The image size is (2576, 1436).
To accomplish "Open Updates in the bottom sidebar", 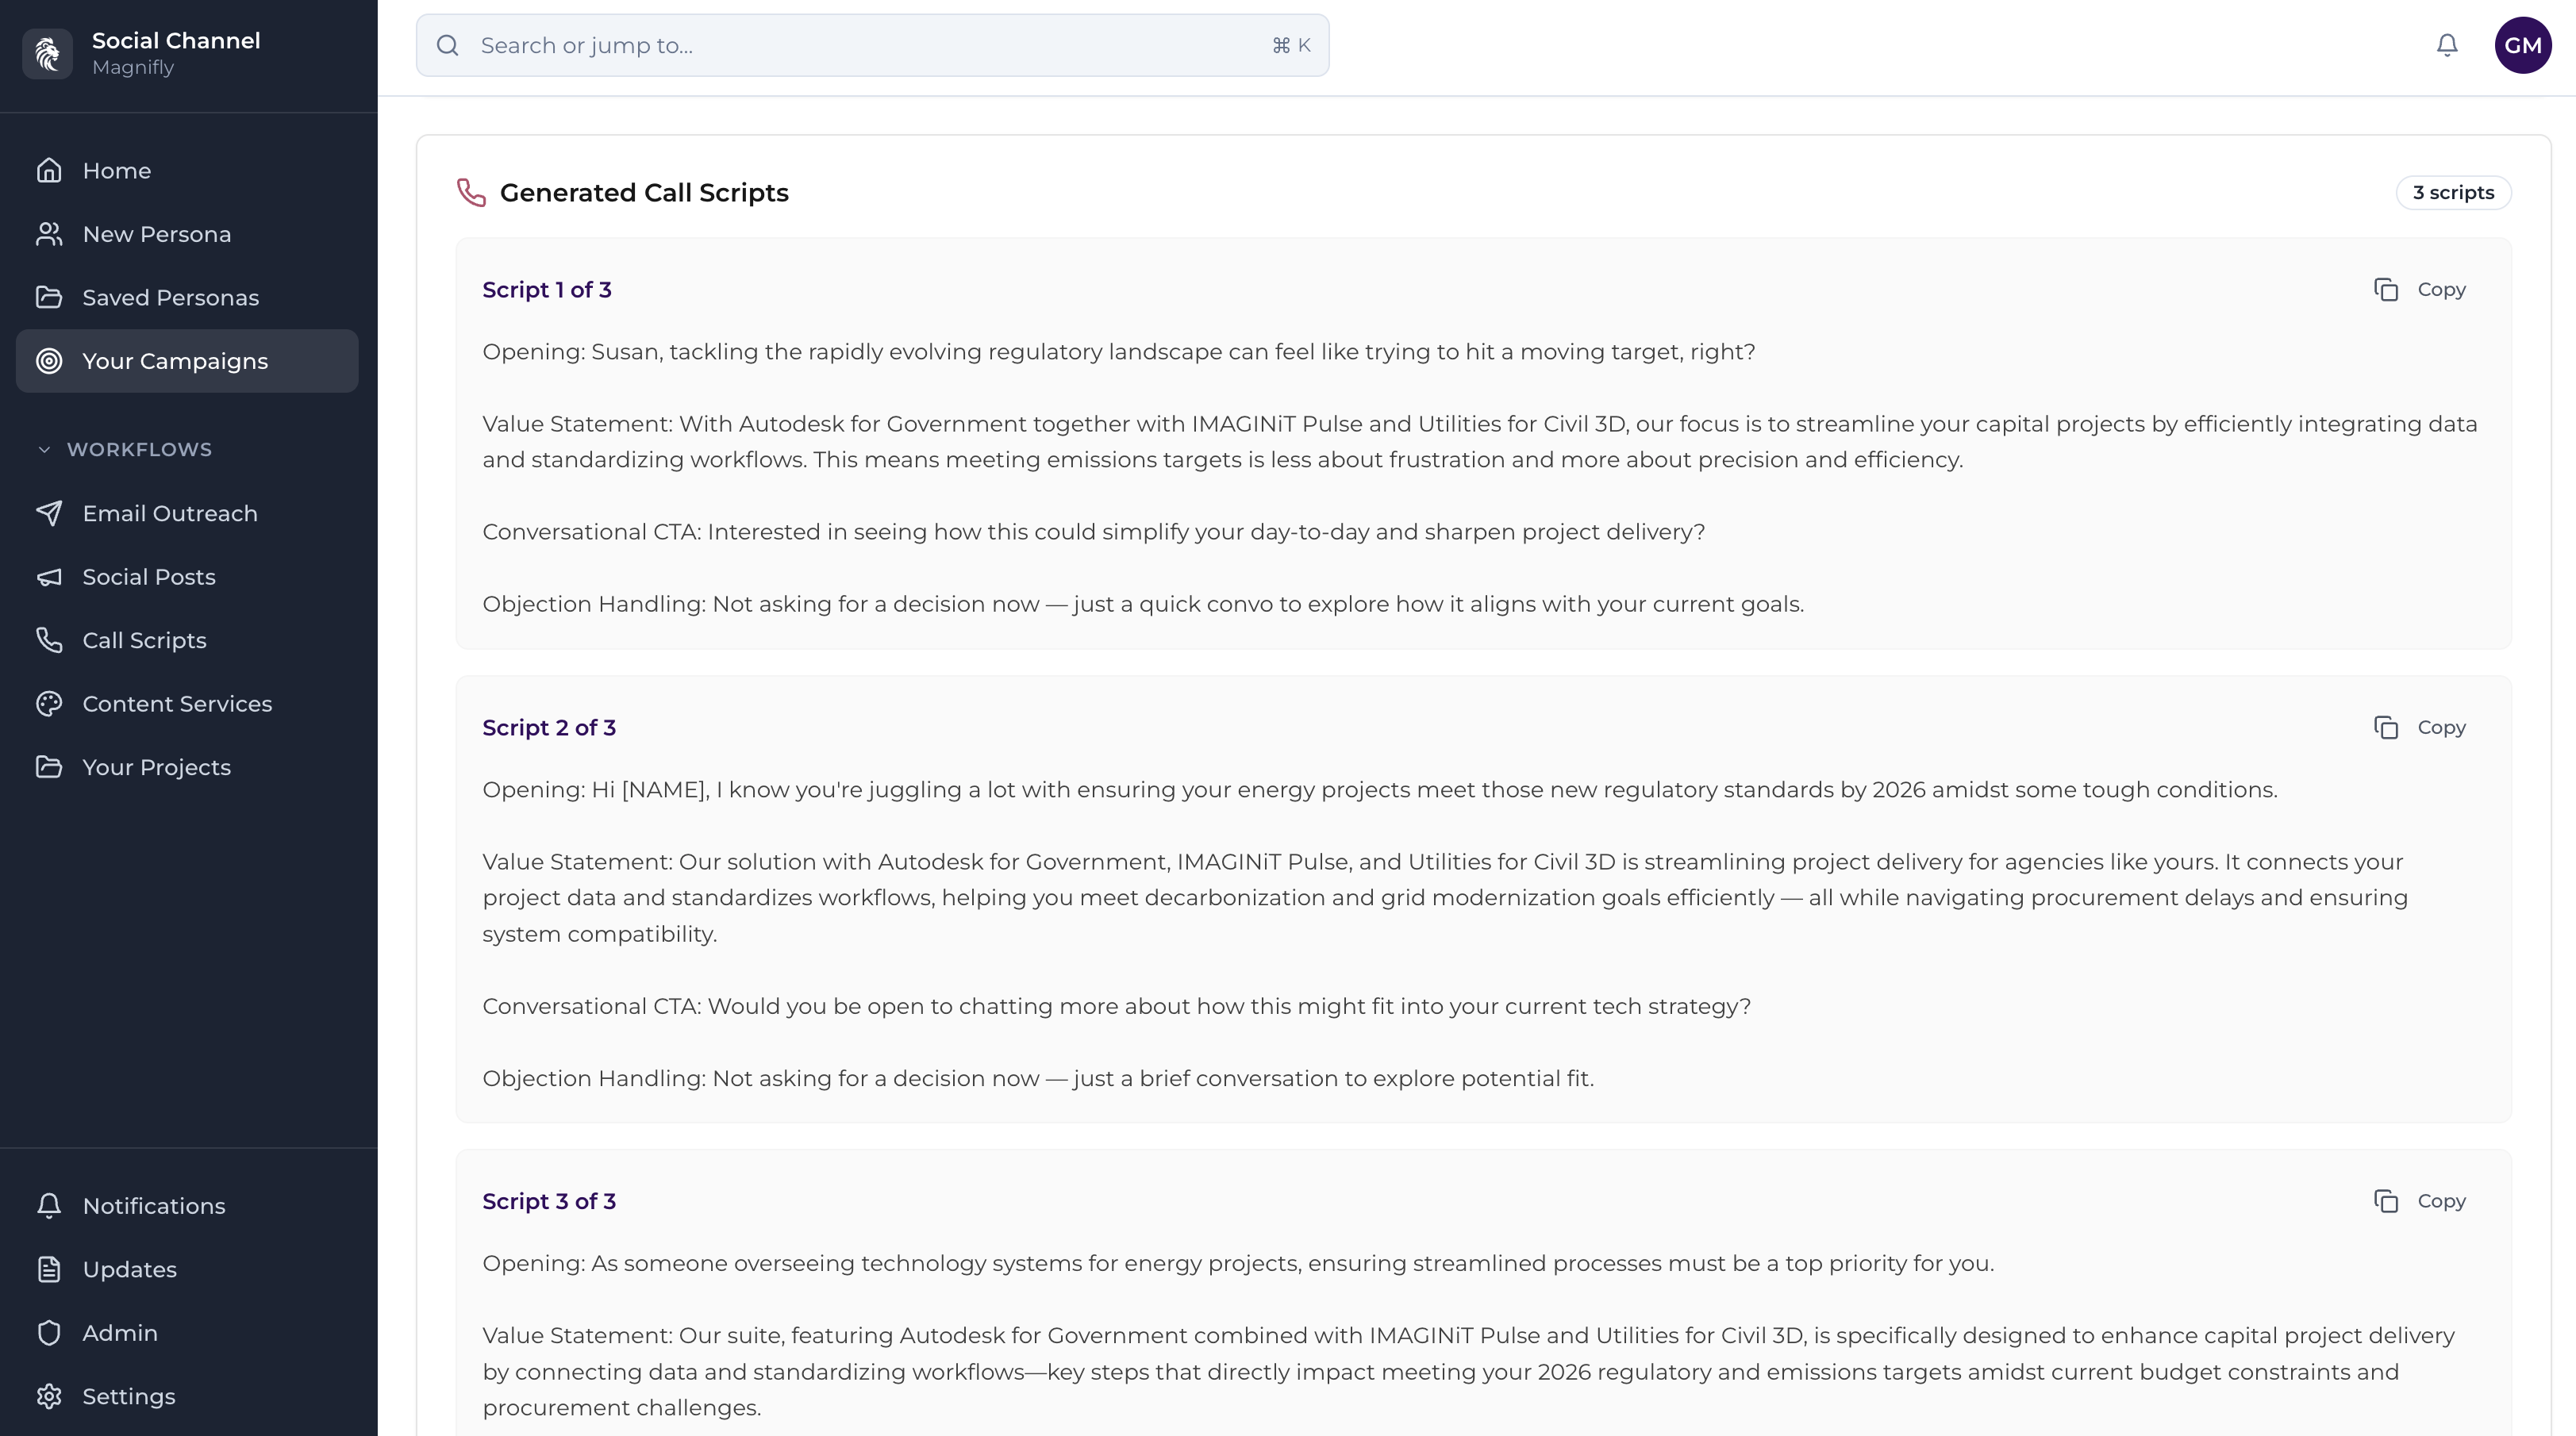I will point(129,1269).
